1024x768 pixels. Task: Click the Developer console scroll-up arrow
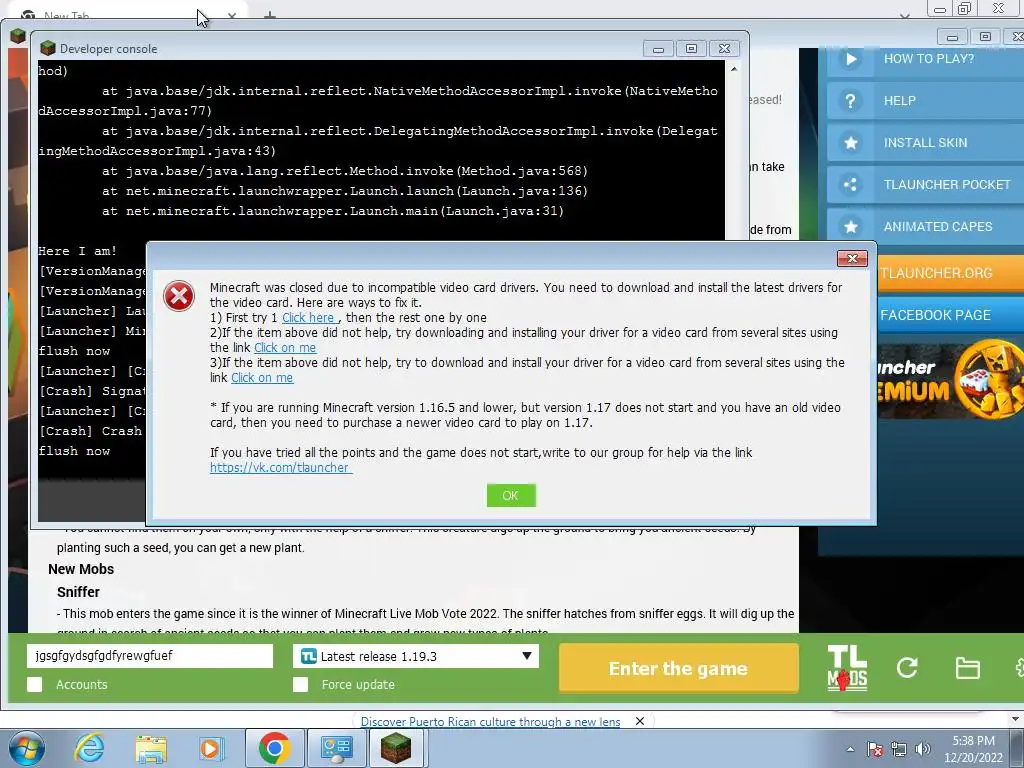point(734,69)
